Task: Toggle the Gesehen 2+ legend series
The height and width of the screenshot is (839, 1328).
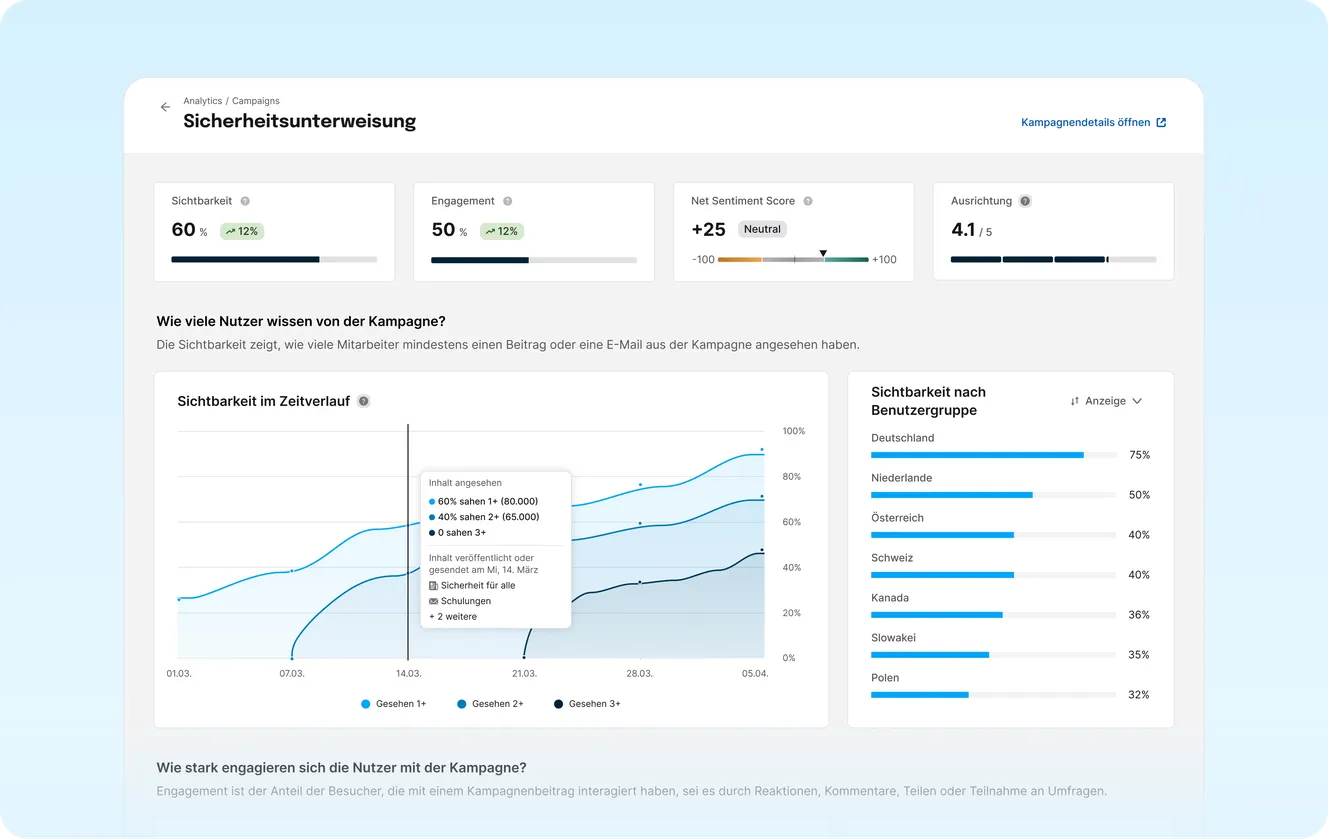Action: (x=490, y=704)
